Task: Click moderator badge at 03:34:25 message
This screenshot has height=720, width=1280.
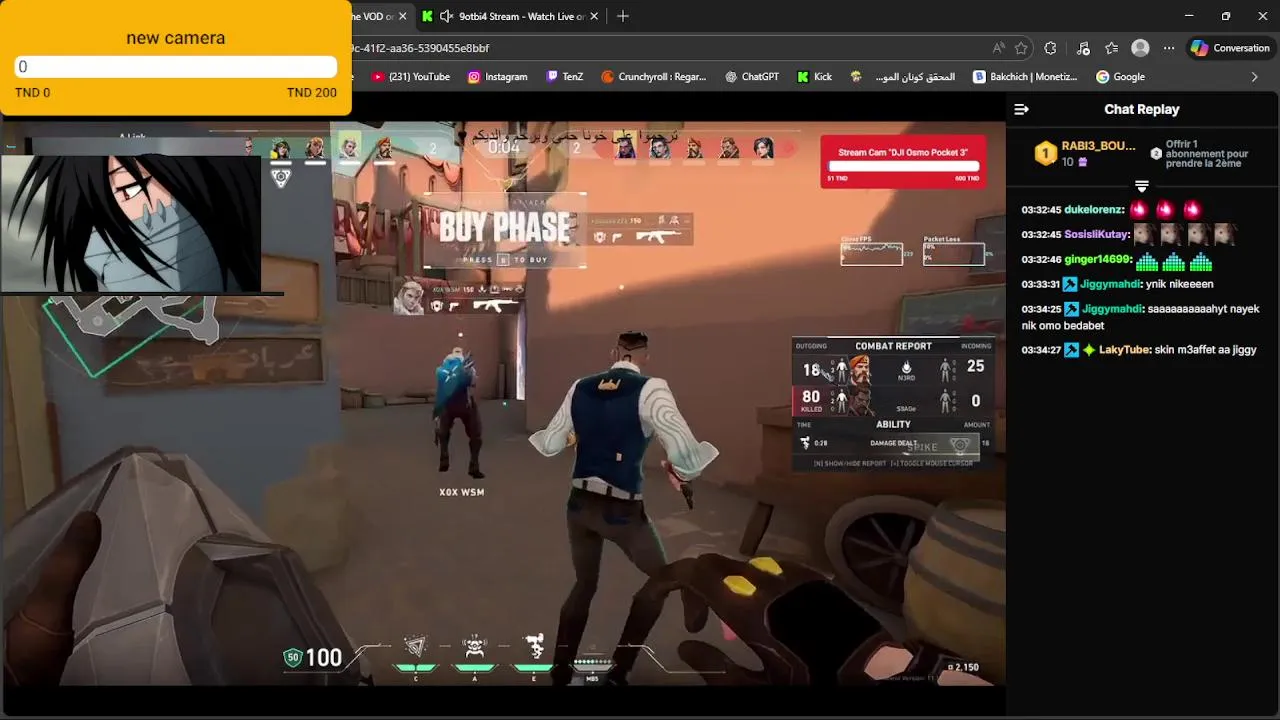Action: click(x=1070, y=309)
